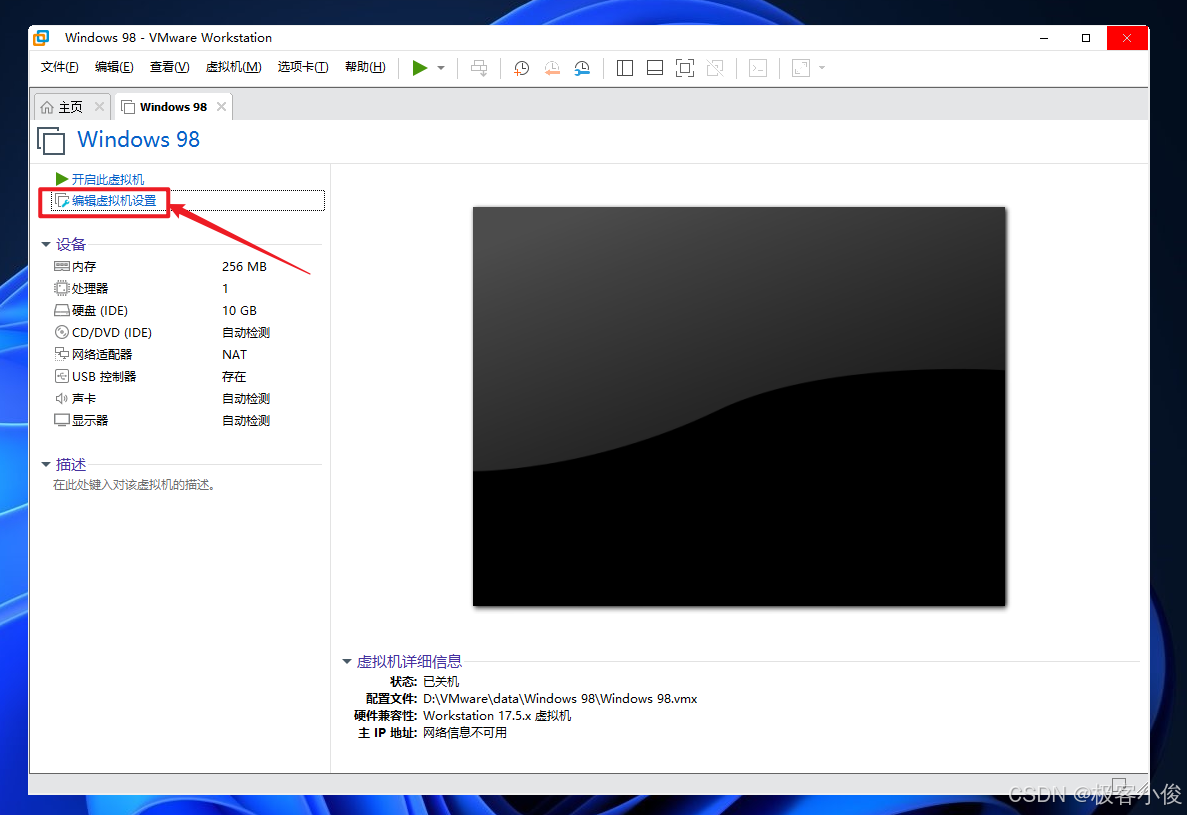This screenshot has height=815, width=1187.
Task: Toggle the library sidebar view icon
Action: (625, 68)
